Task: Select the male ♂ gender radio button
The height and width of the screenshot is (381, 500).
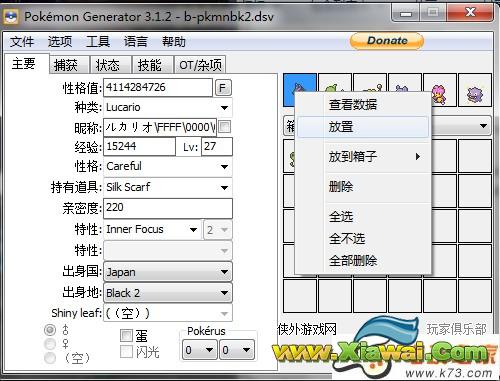Action: (50, 330)
